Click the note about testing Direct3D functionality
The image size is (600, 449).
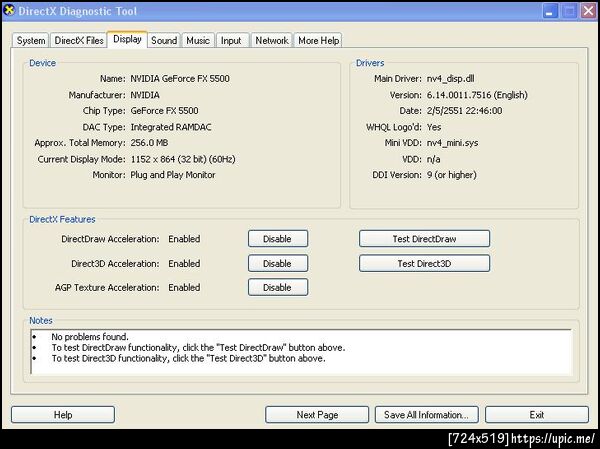click(188, 358)
